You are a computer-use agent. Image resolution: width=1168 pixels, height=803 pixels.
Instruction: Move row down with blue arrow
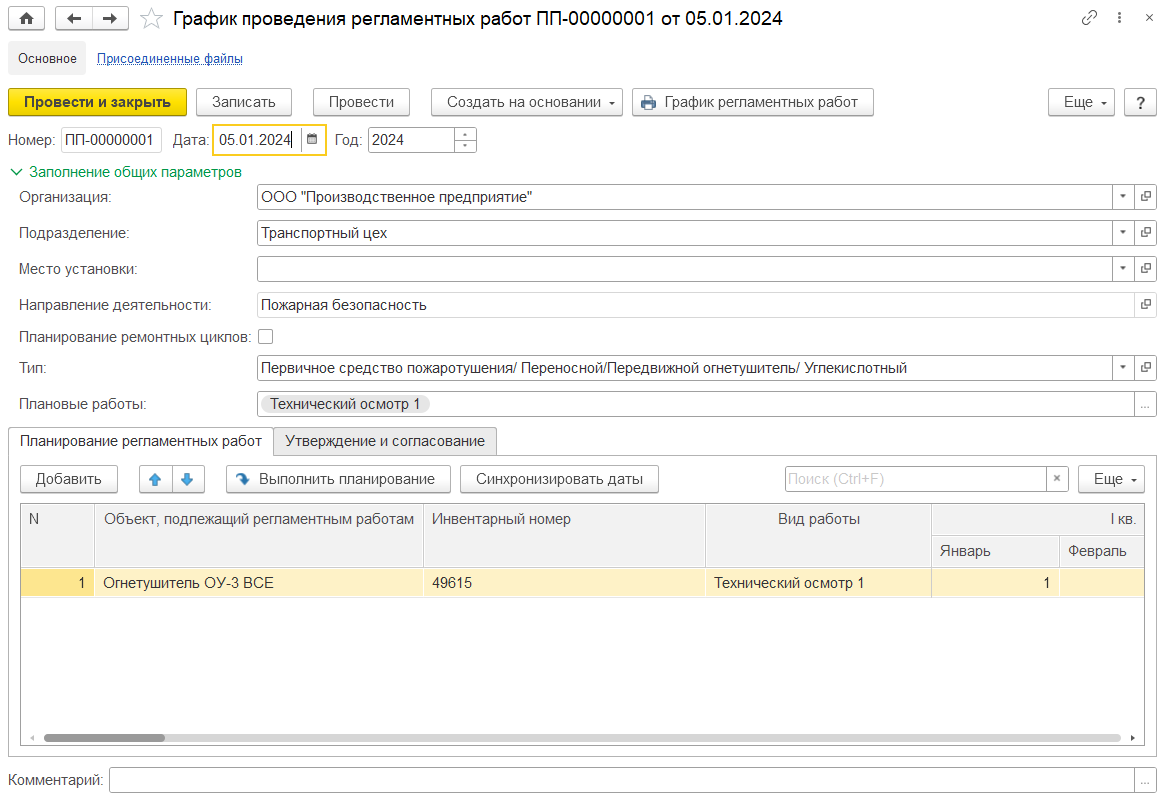tap(188, 479)
